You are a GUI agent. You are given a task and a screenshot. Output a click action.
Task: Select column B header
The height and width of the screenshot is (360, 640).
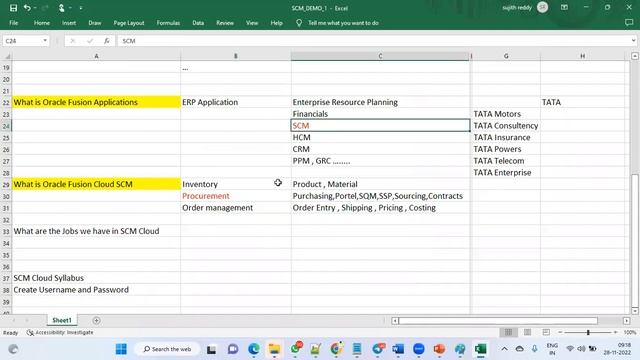point(236,56)
